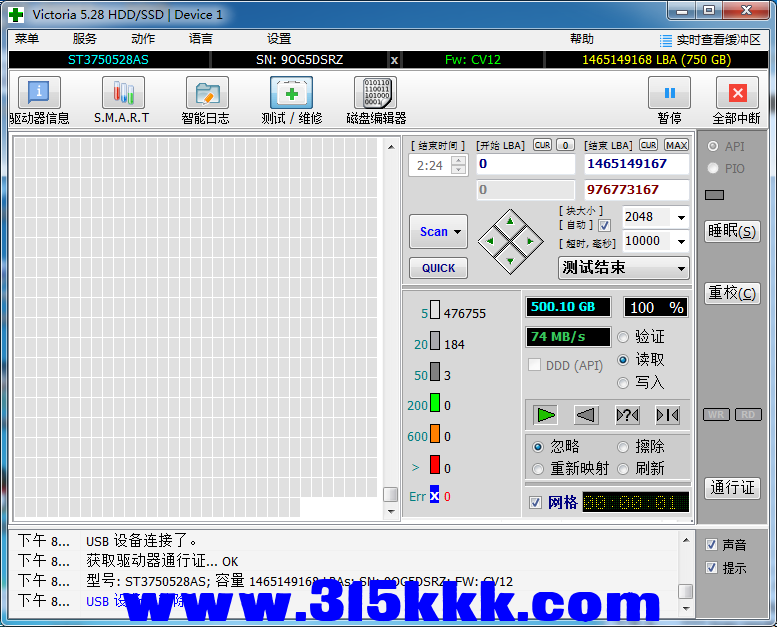Open the 服务 (Service) menu

click(85, 39)
